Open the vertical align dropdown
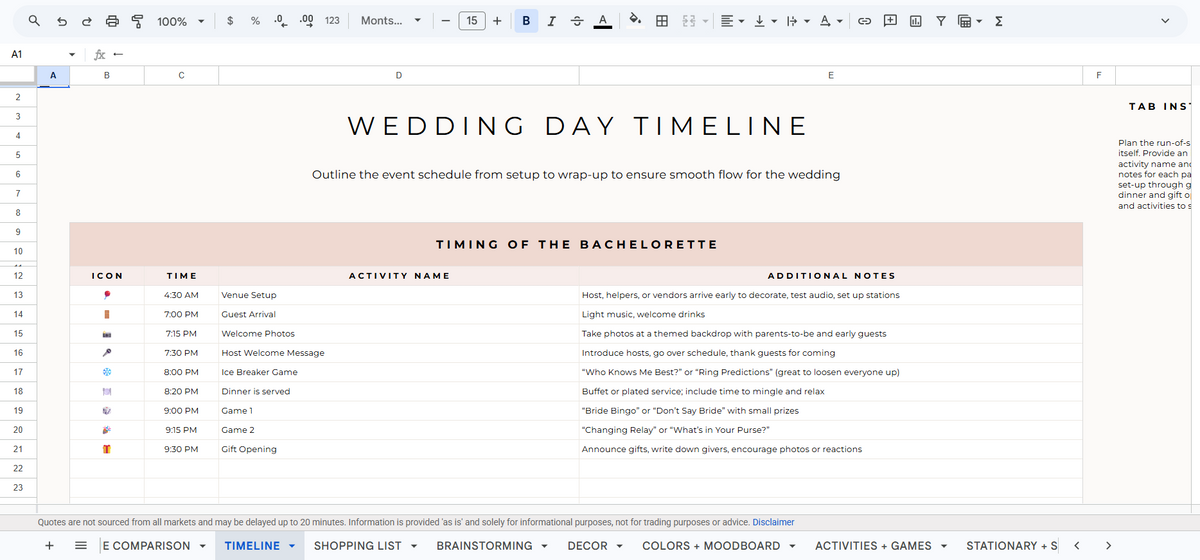 tap(766, 20)
